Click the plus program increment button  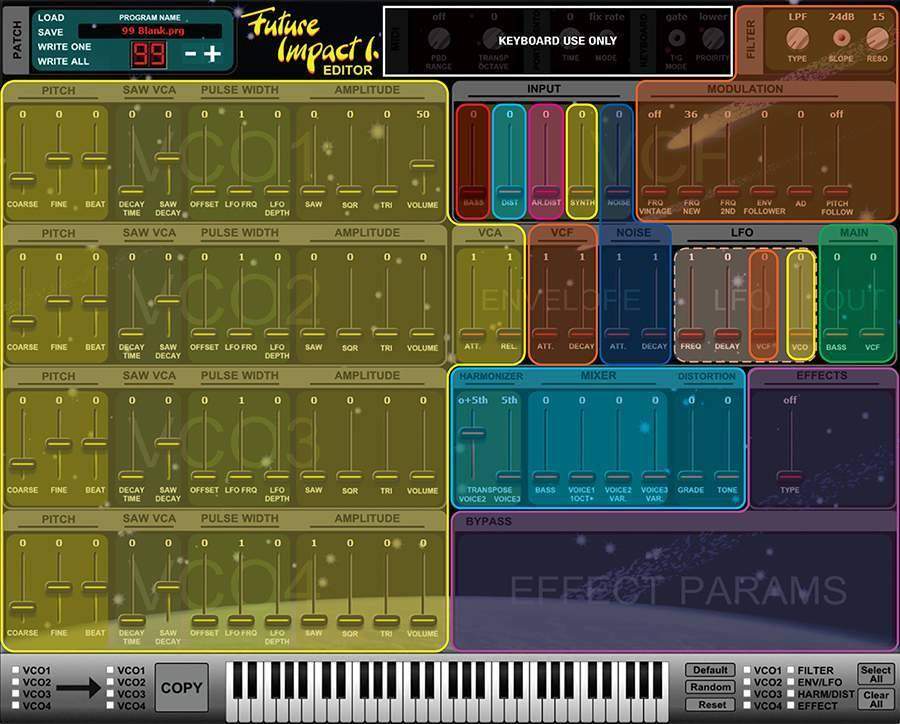tap(212, 54)
